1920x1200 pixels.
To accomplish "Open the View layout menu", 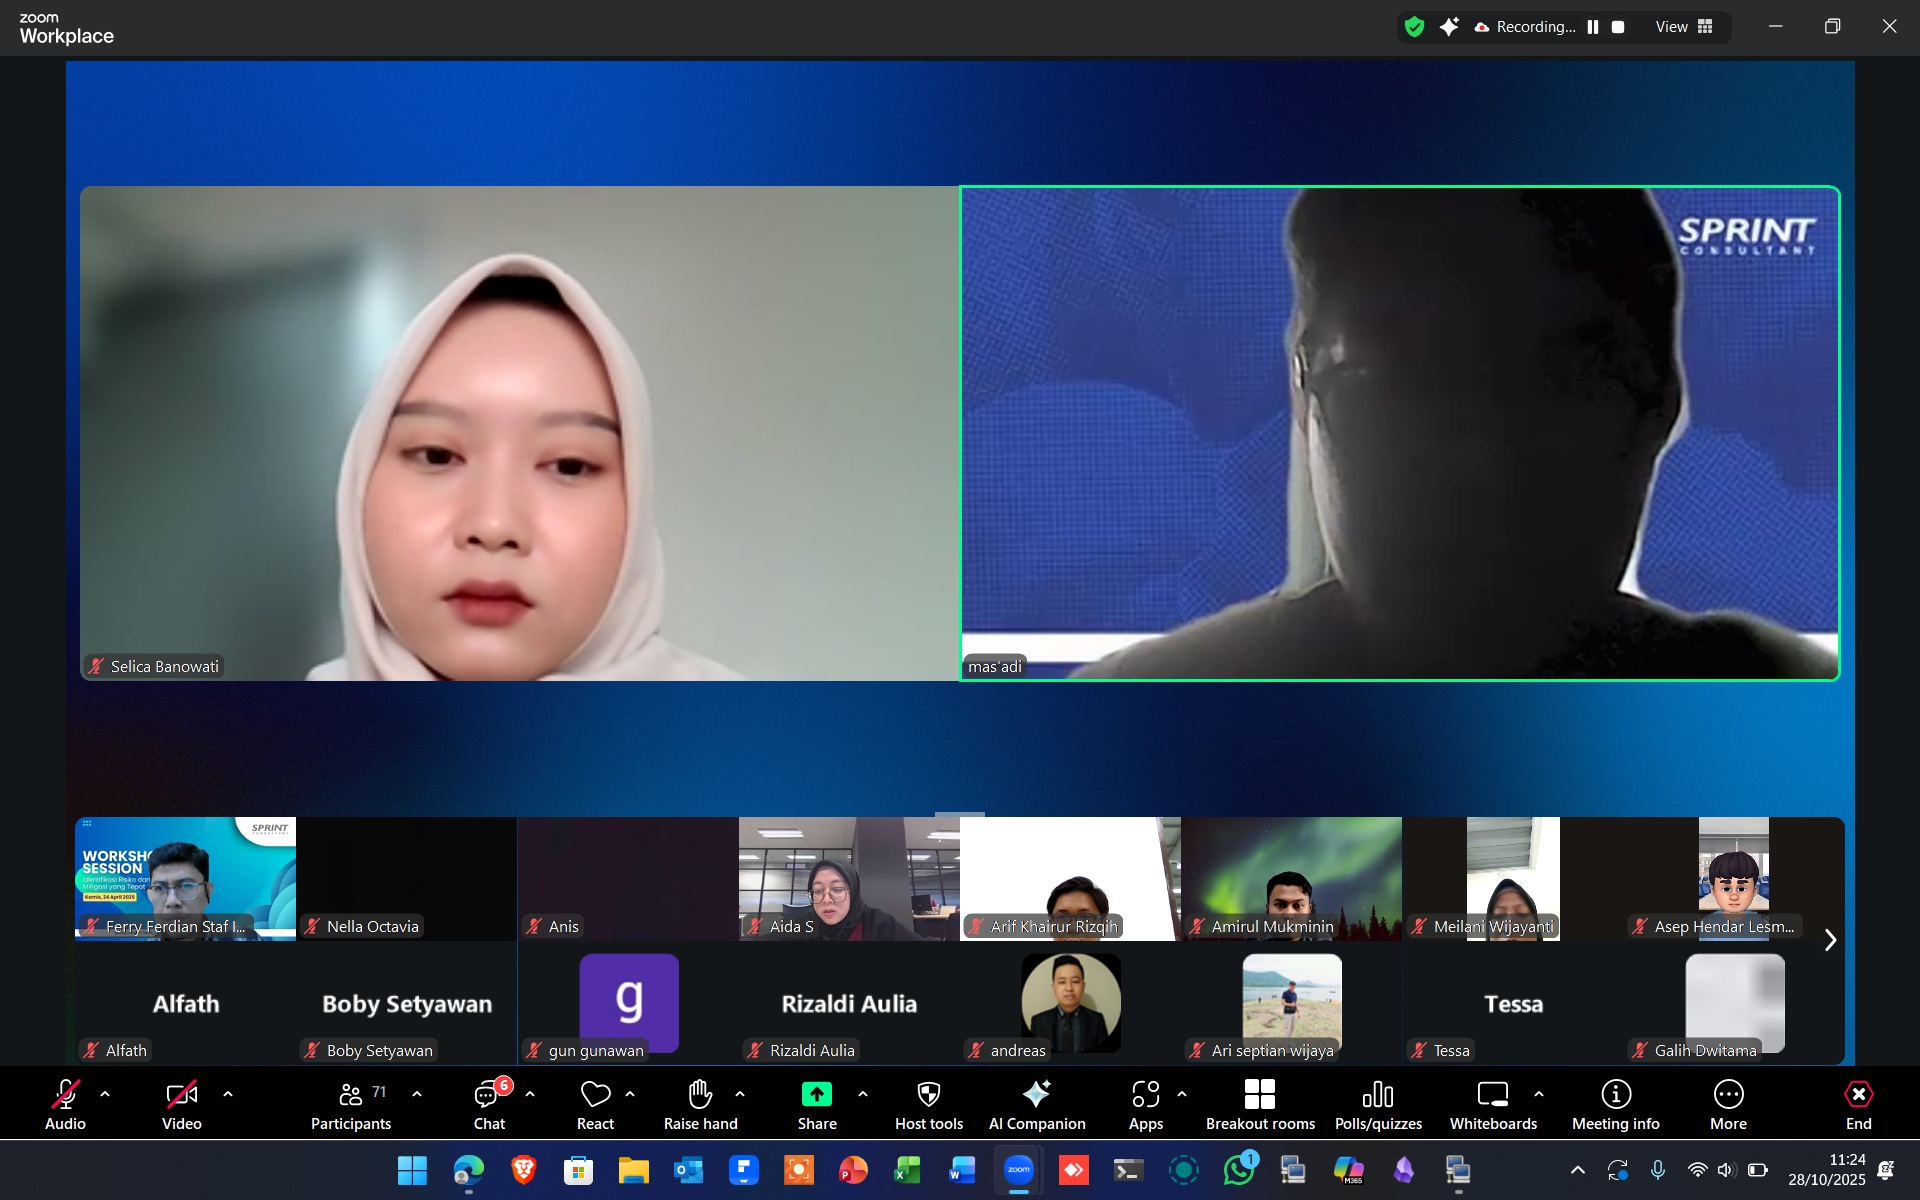I will [x=1684, y=27].
